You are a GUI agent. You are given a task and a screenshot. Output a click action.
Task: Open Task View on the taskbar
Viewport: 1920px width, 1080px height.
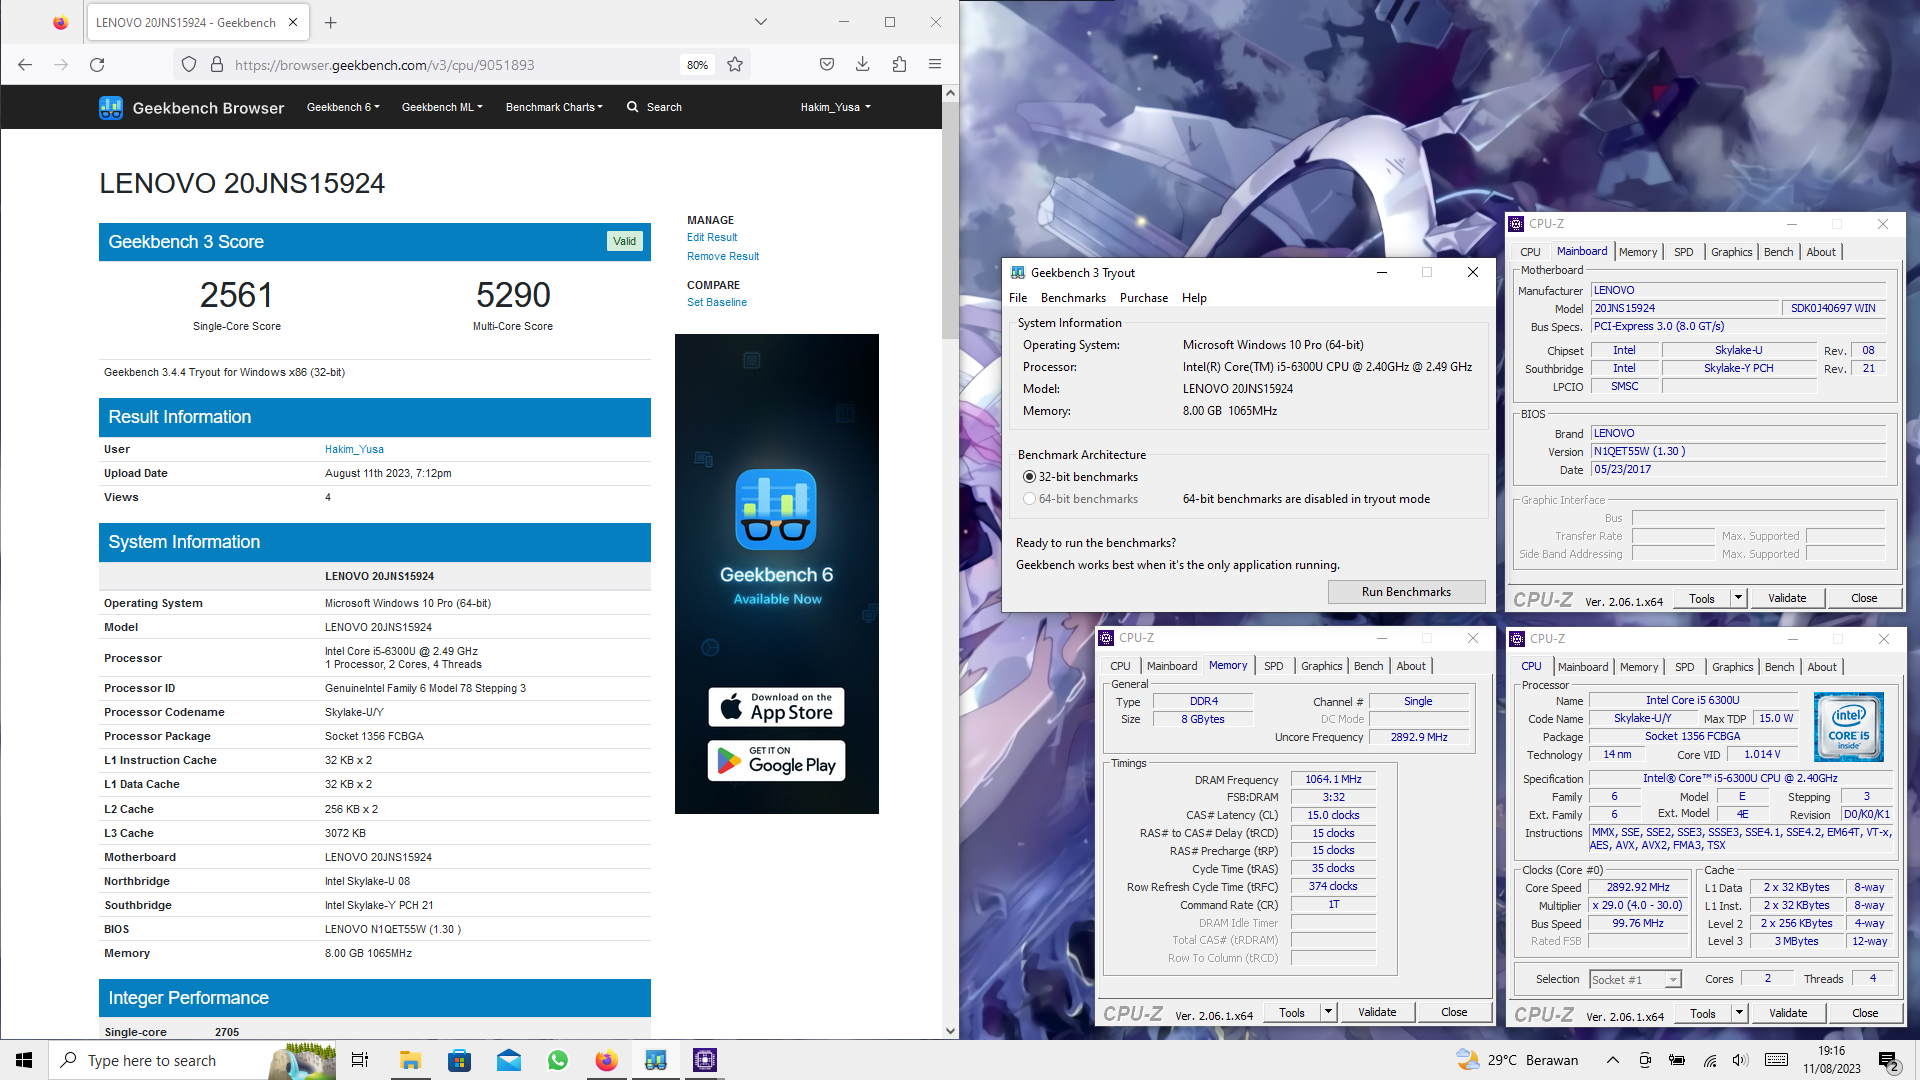360,1060
